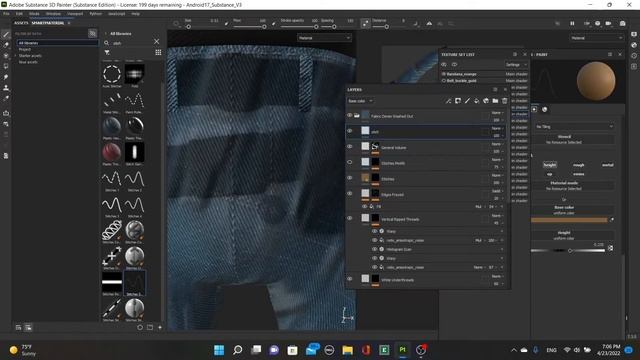Open blend mode dropdown of General Volume layer

(x=497, y=144)
